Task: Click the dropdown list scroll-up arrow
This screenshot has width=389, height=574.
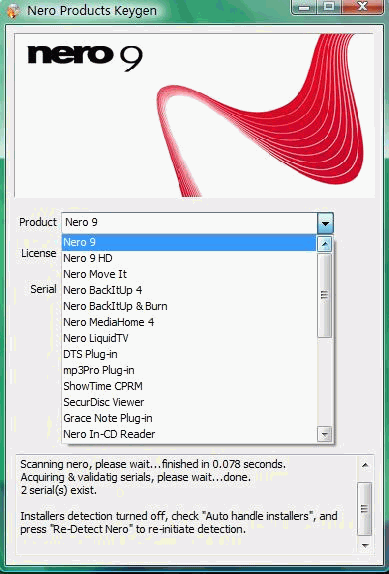Action: click(x=325, y=244)
